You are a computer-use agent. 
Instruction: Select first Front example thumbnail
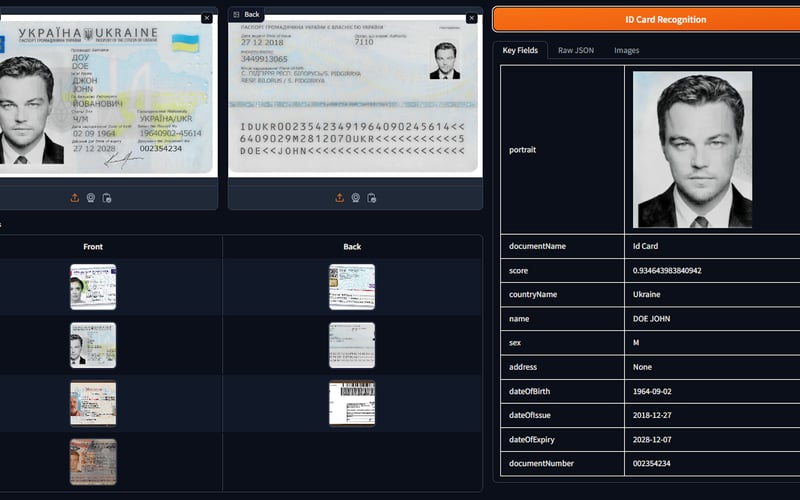pos(93,287)
